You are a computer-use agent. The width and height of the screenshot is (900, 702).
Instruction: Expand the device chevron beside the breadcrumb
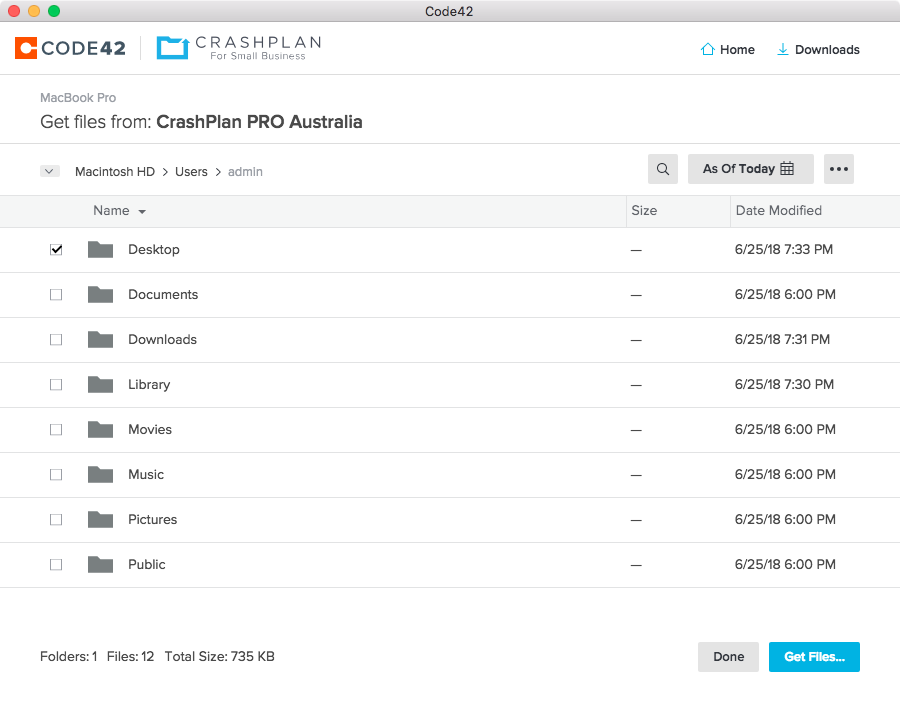(x=50, y=170)
